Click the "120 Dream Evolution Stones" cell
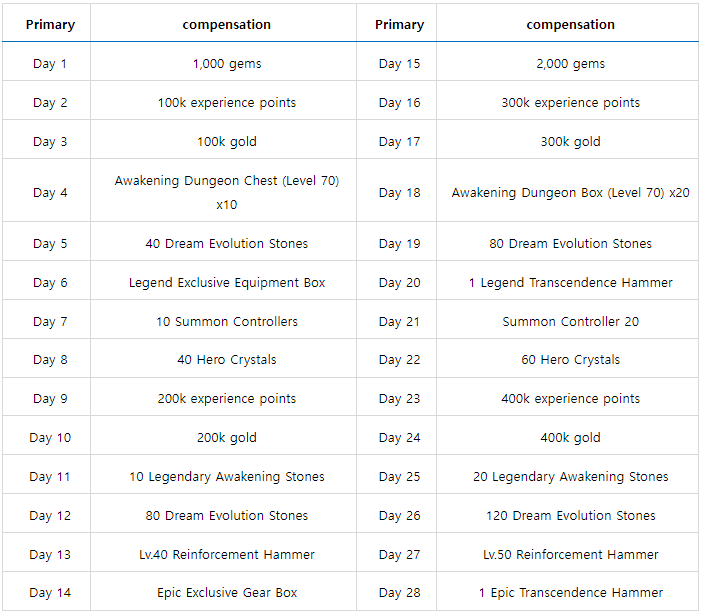703x616 pixels. (570, 516)
